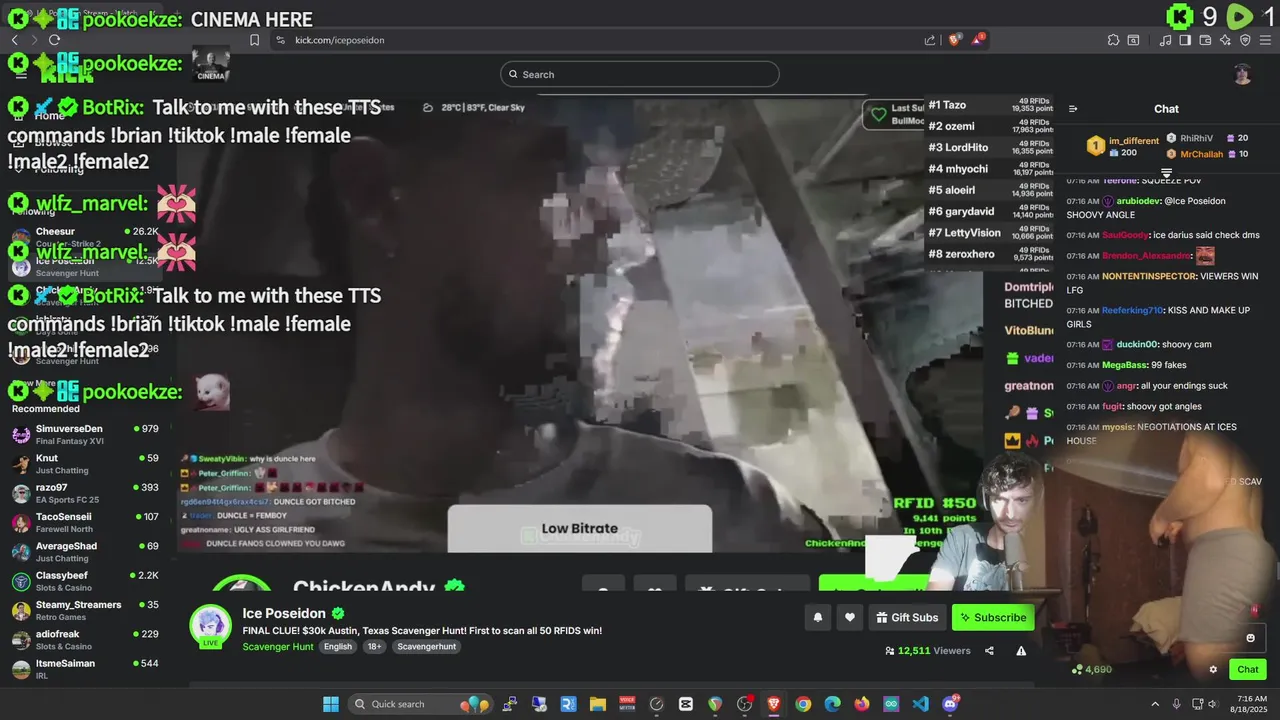
Task: Click the Ice Poseidon live avatar
Action: [211, 627]
